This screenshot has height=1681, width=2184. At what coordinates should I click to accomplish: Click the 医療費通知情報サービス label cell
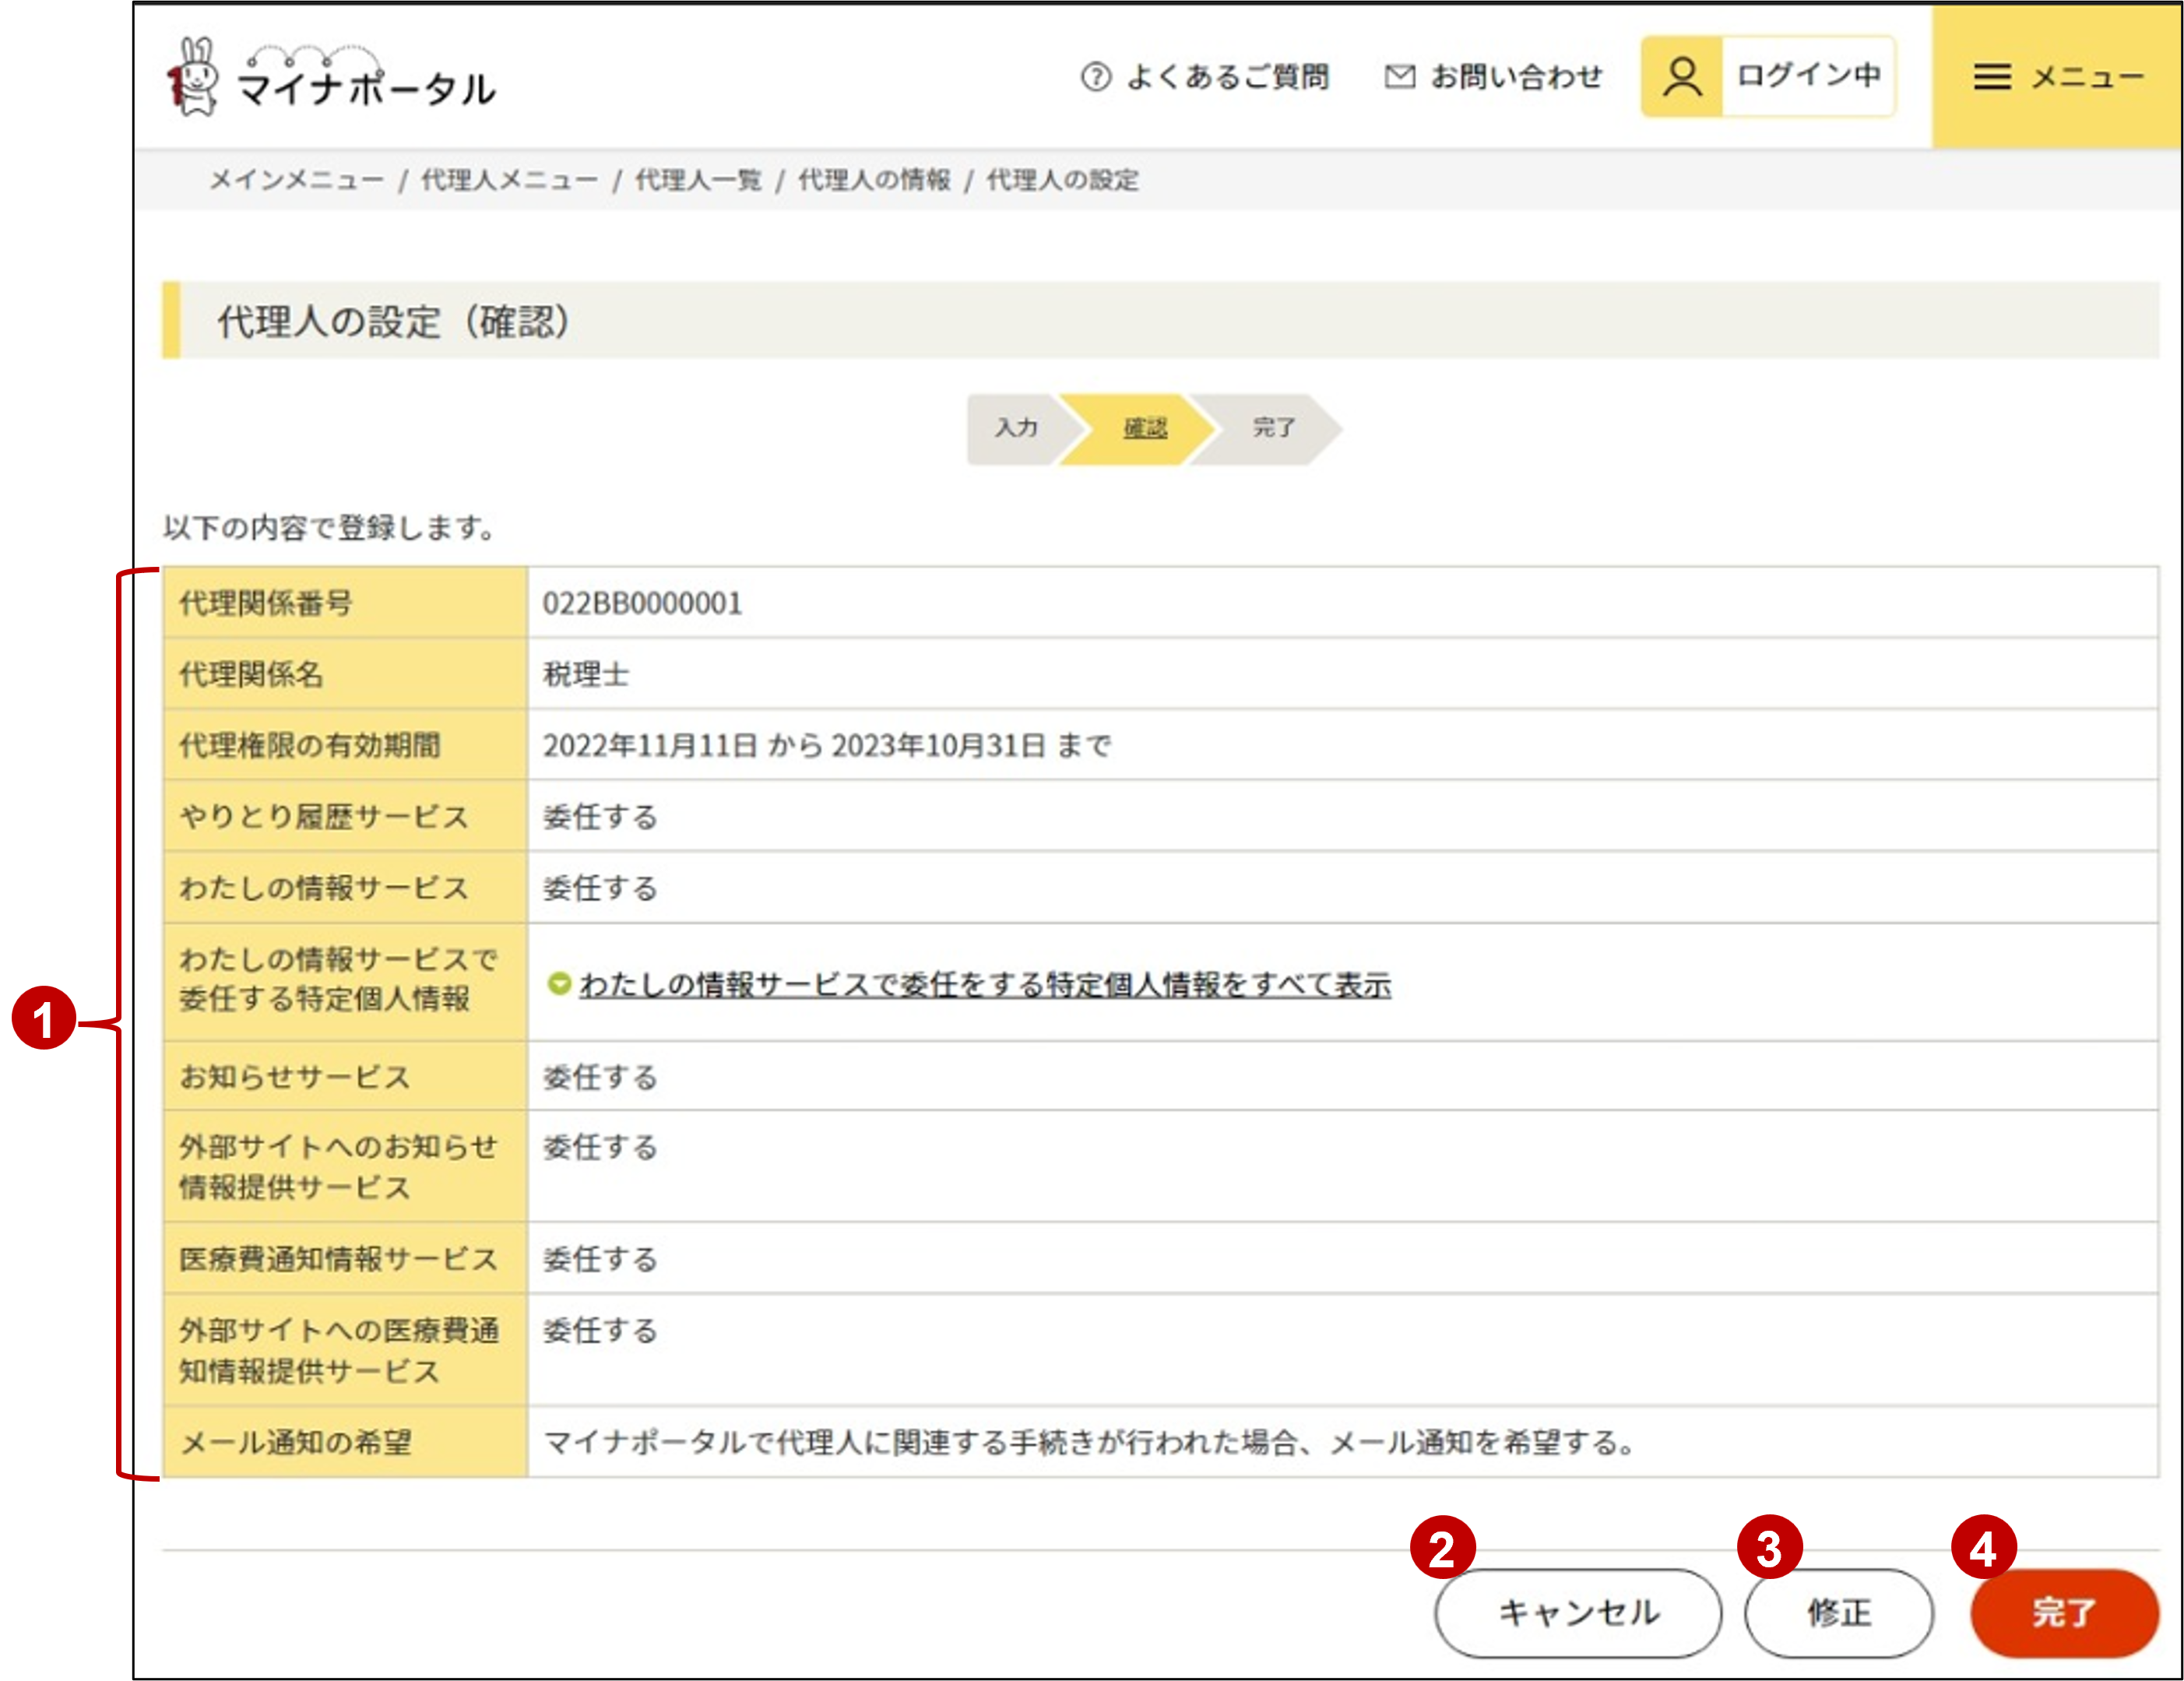point(345,1258)
